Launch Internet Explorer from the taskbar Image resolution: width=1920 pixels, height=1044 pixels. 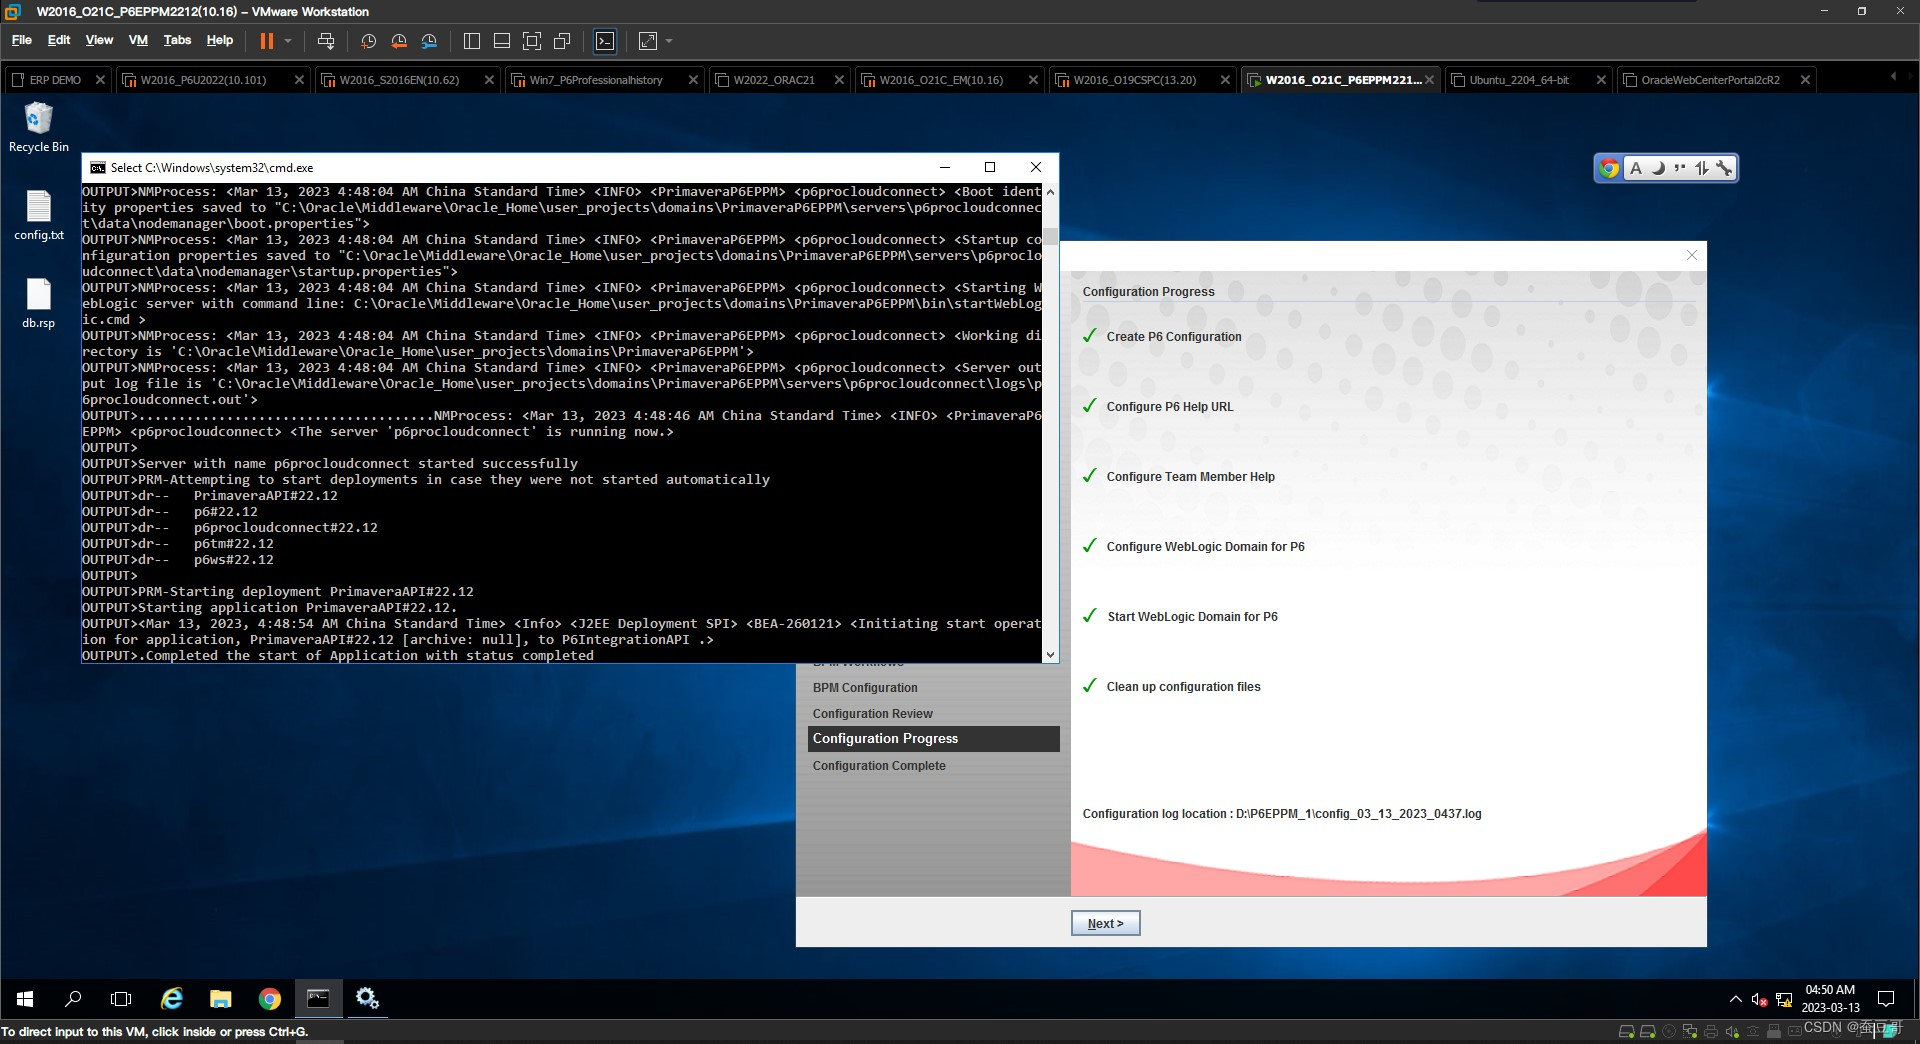point(172,998)
